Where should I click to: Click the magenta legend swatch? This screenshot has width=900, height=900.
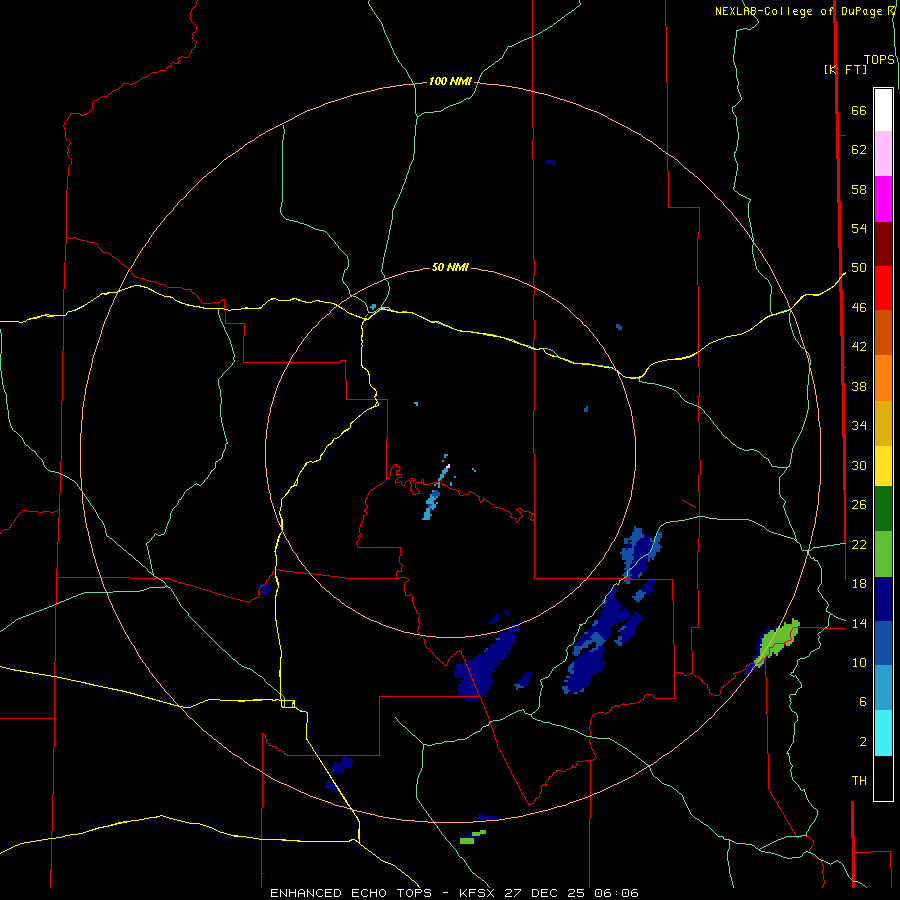click(883, 199)
